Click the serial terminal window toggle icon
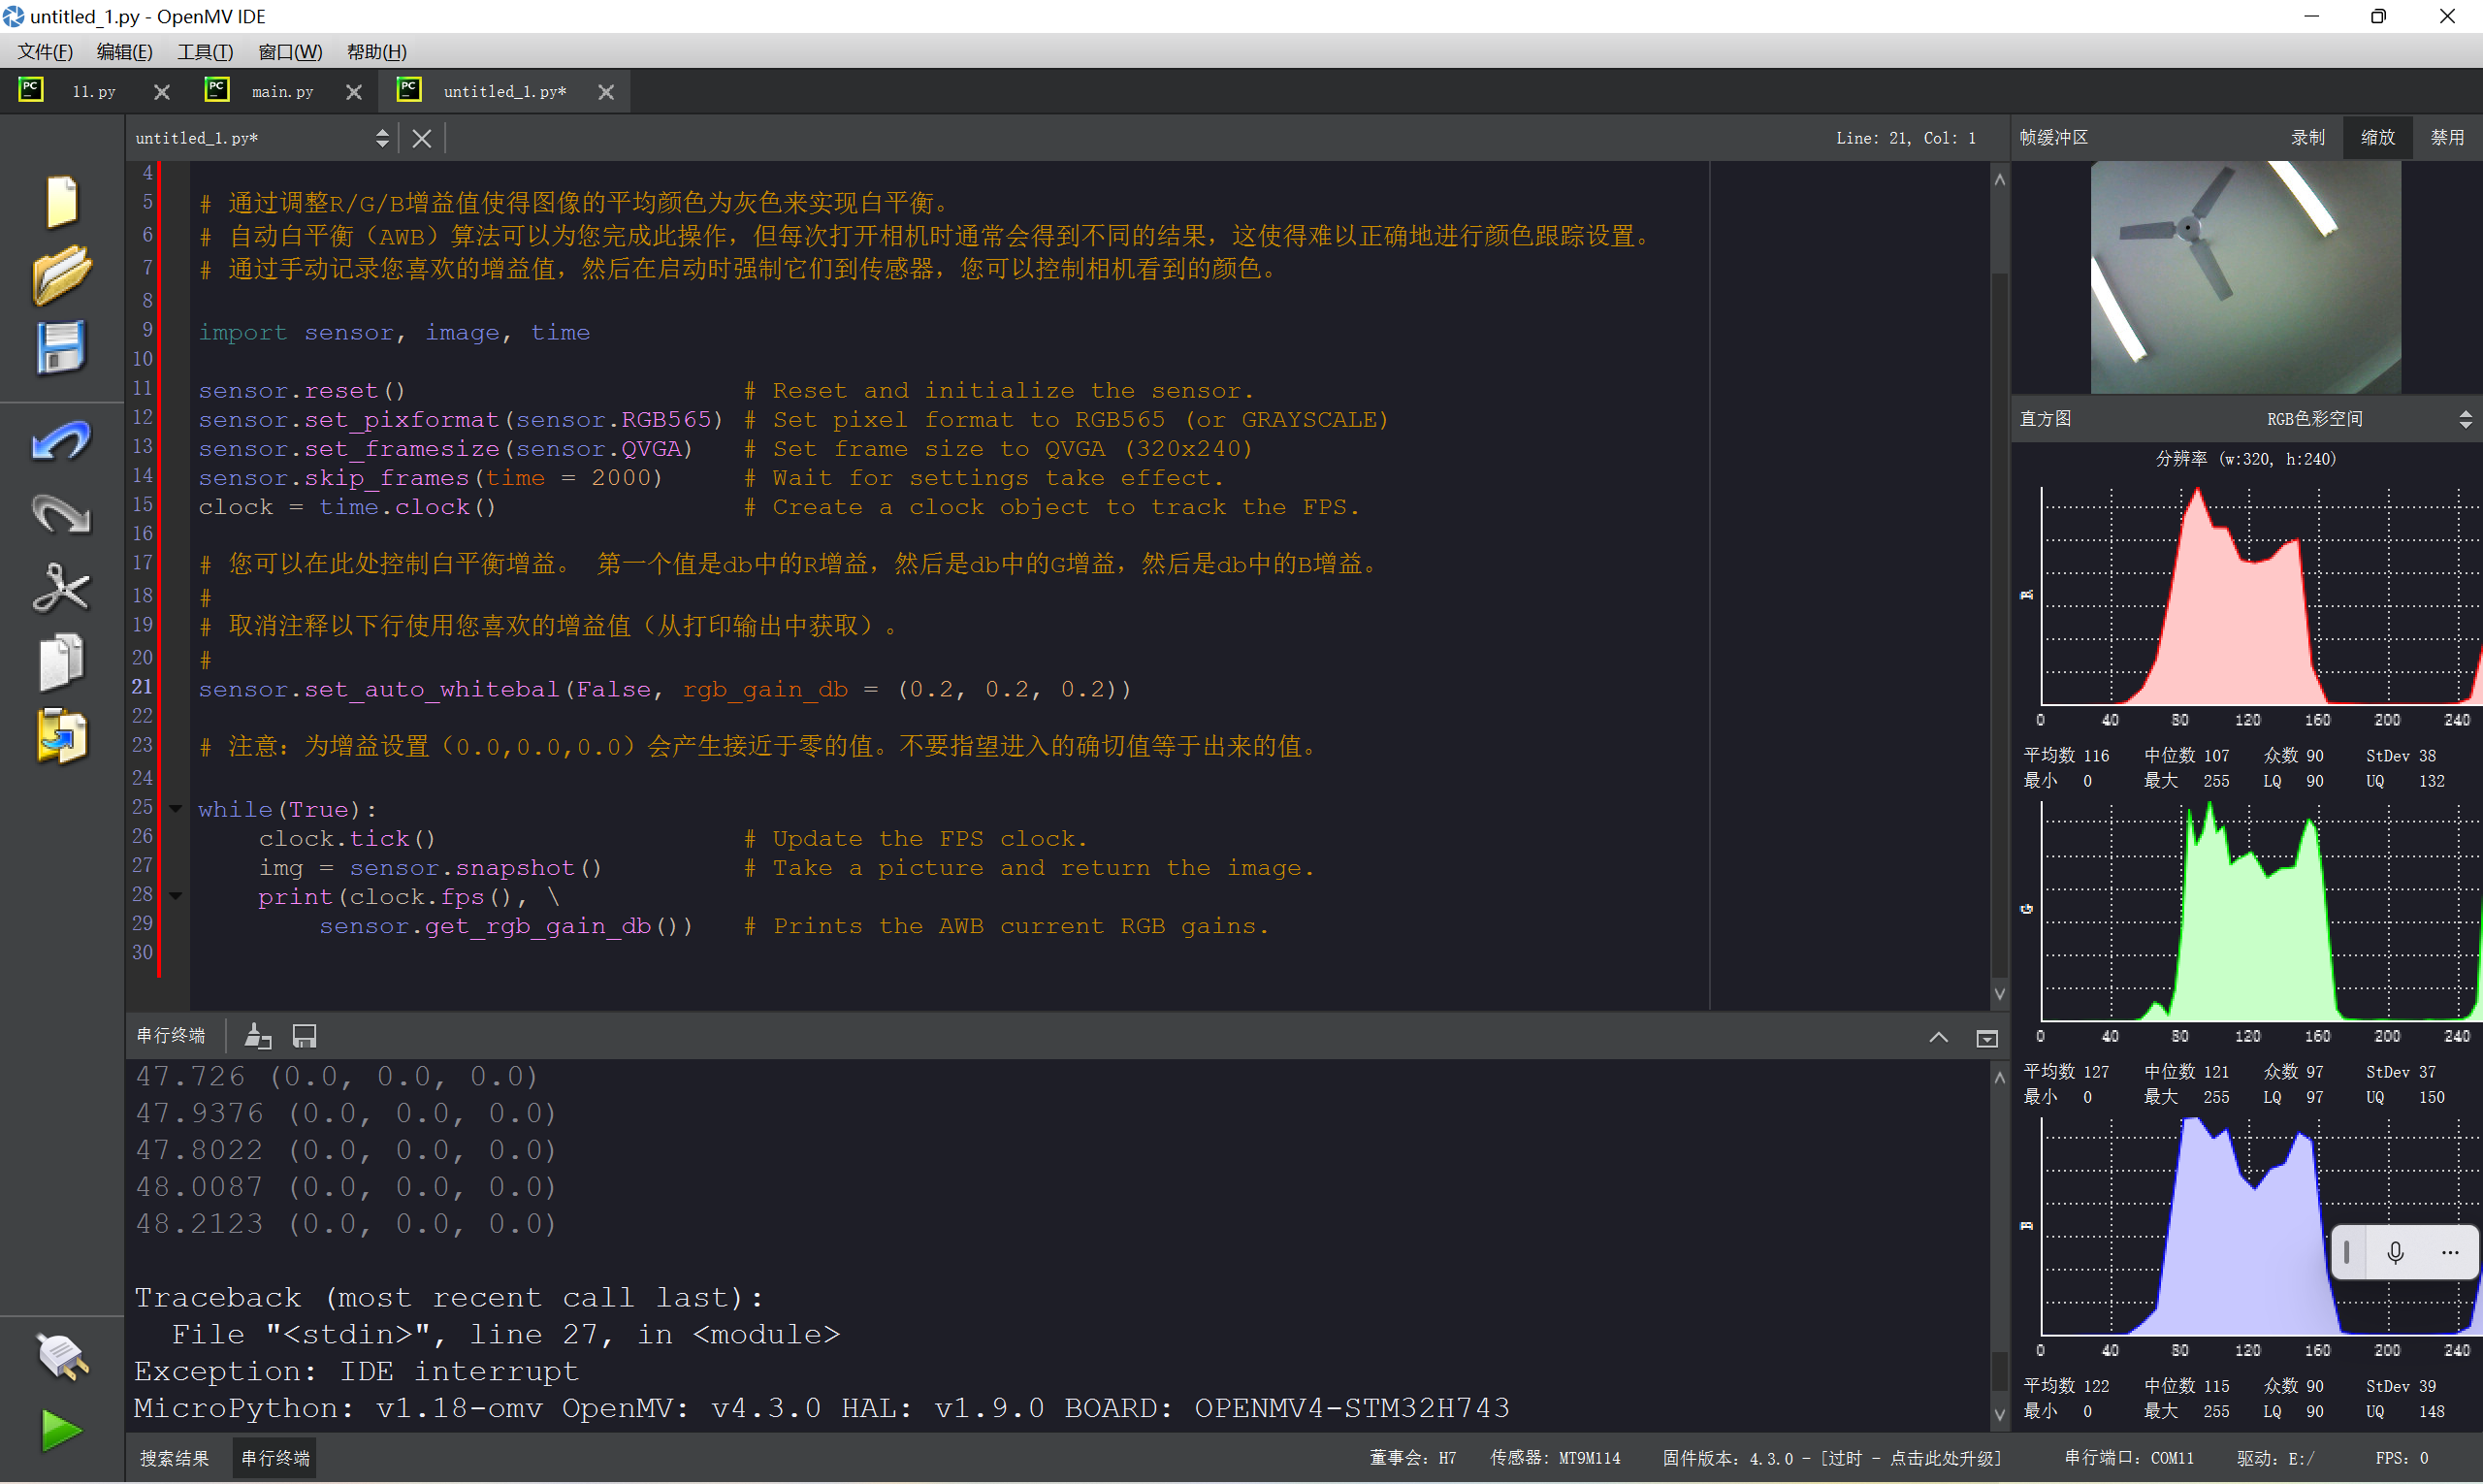2483x1484 pixels. 1987,1038
